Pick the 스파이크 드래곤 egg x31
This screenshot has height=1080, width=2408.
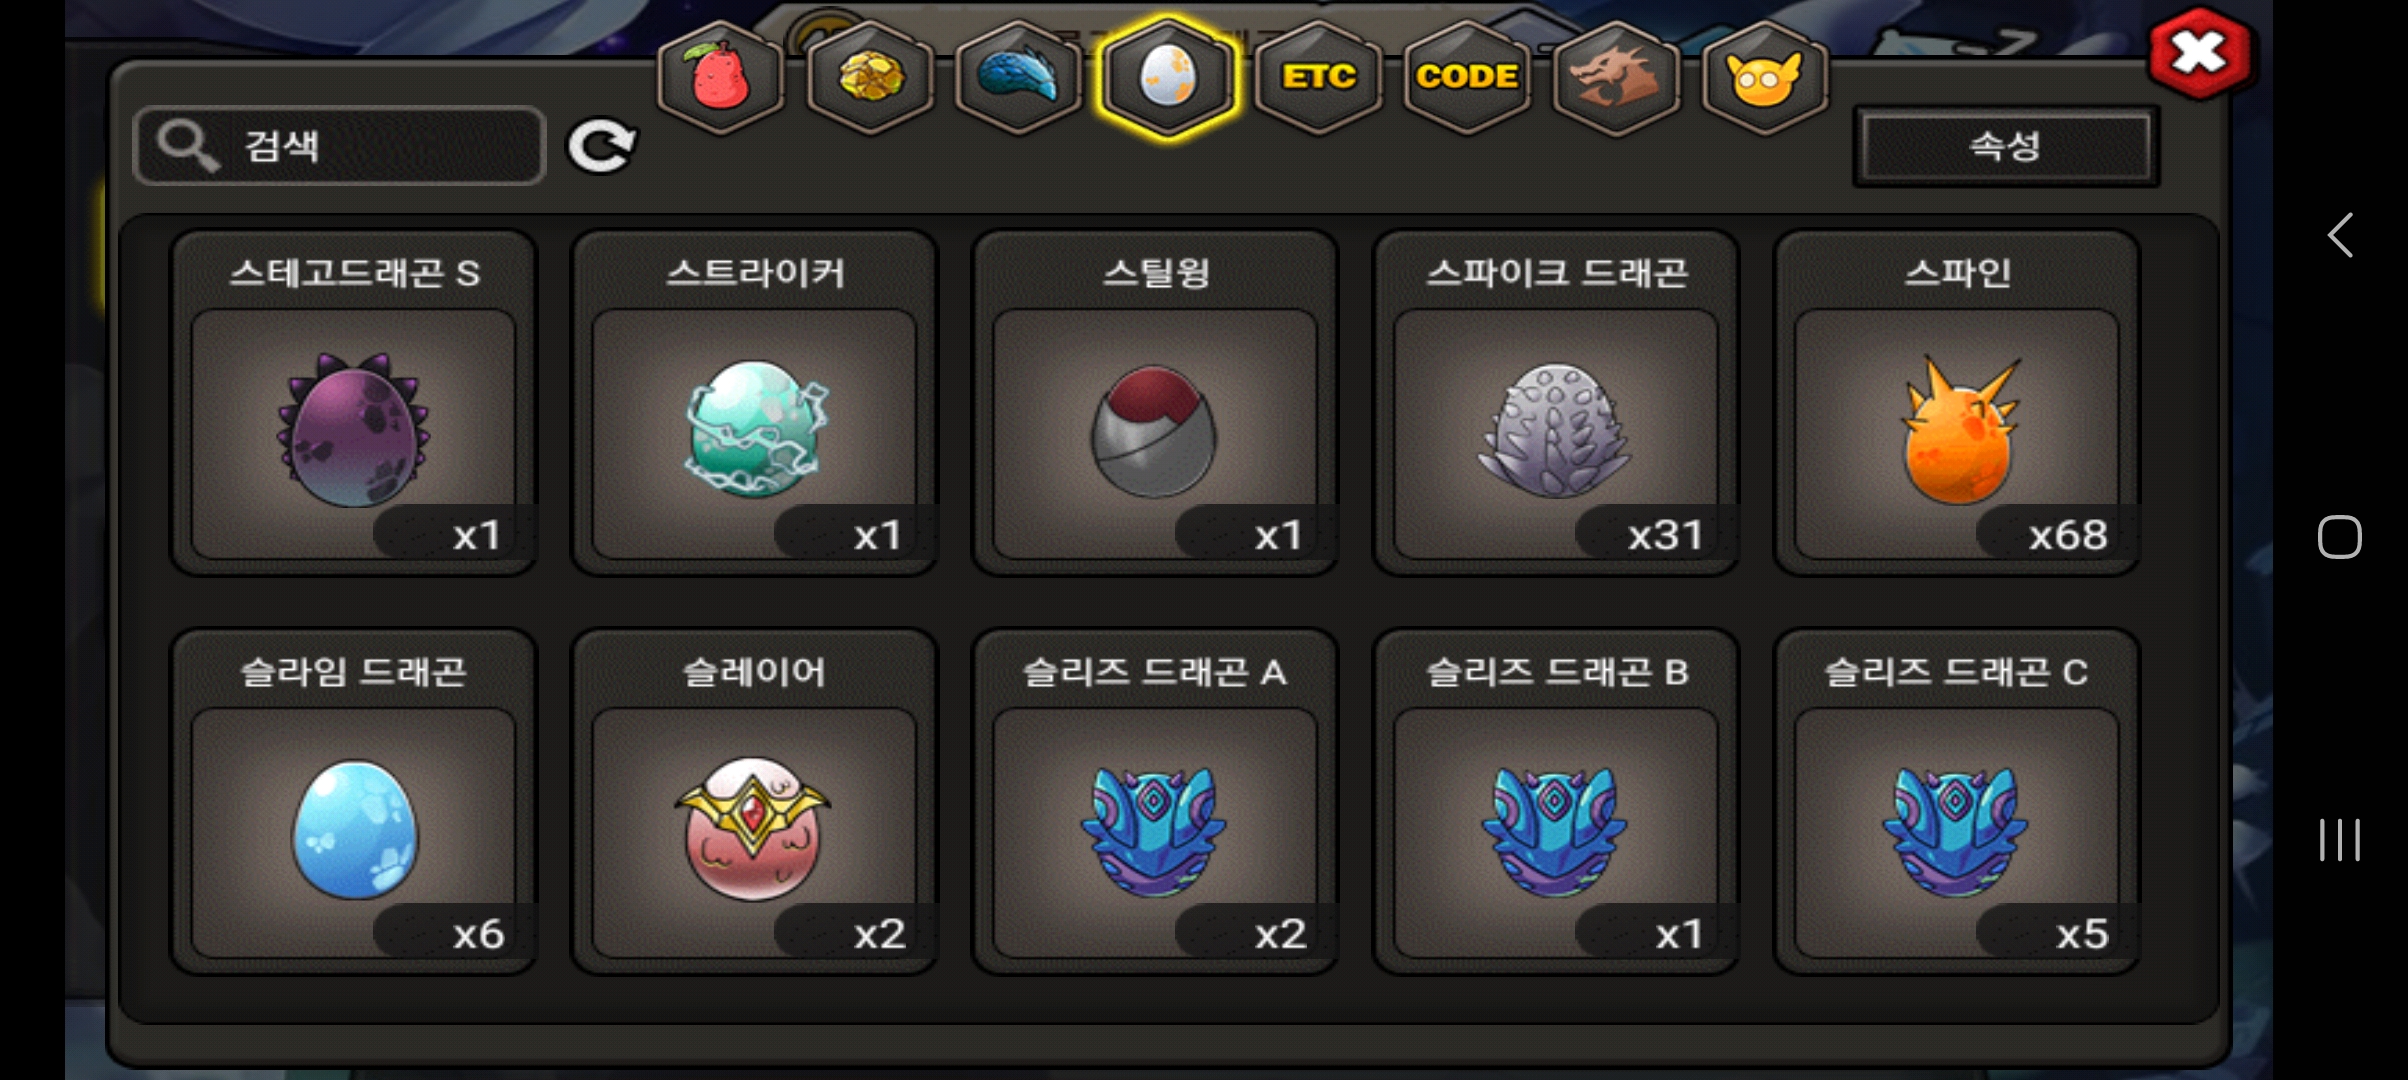[1556, 403]
